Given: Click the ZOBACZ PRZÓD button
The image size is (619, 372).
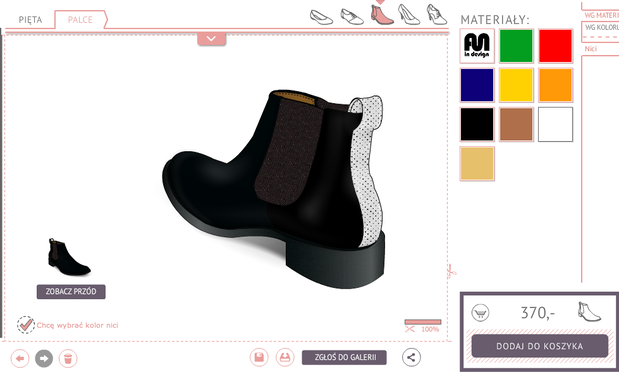Looking at the screenshot, I should (71, 292).
